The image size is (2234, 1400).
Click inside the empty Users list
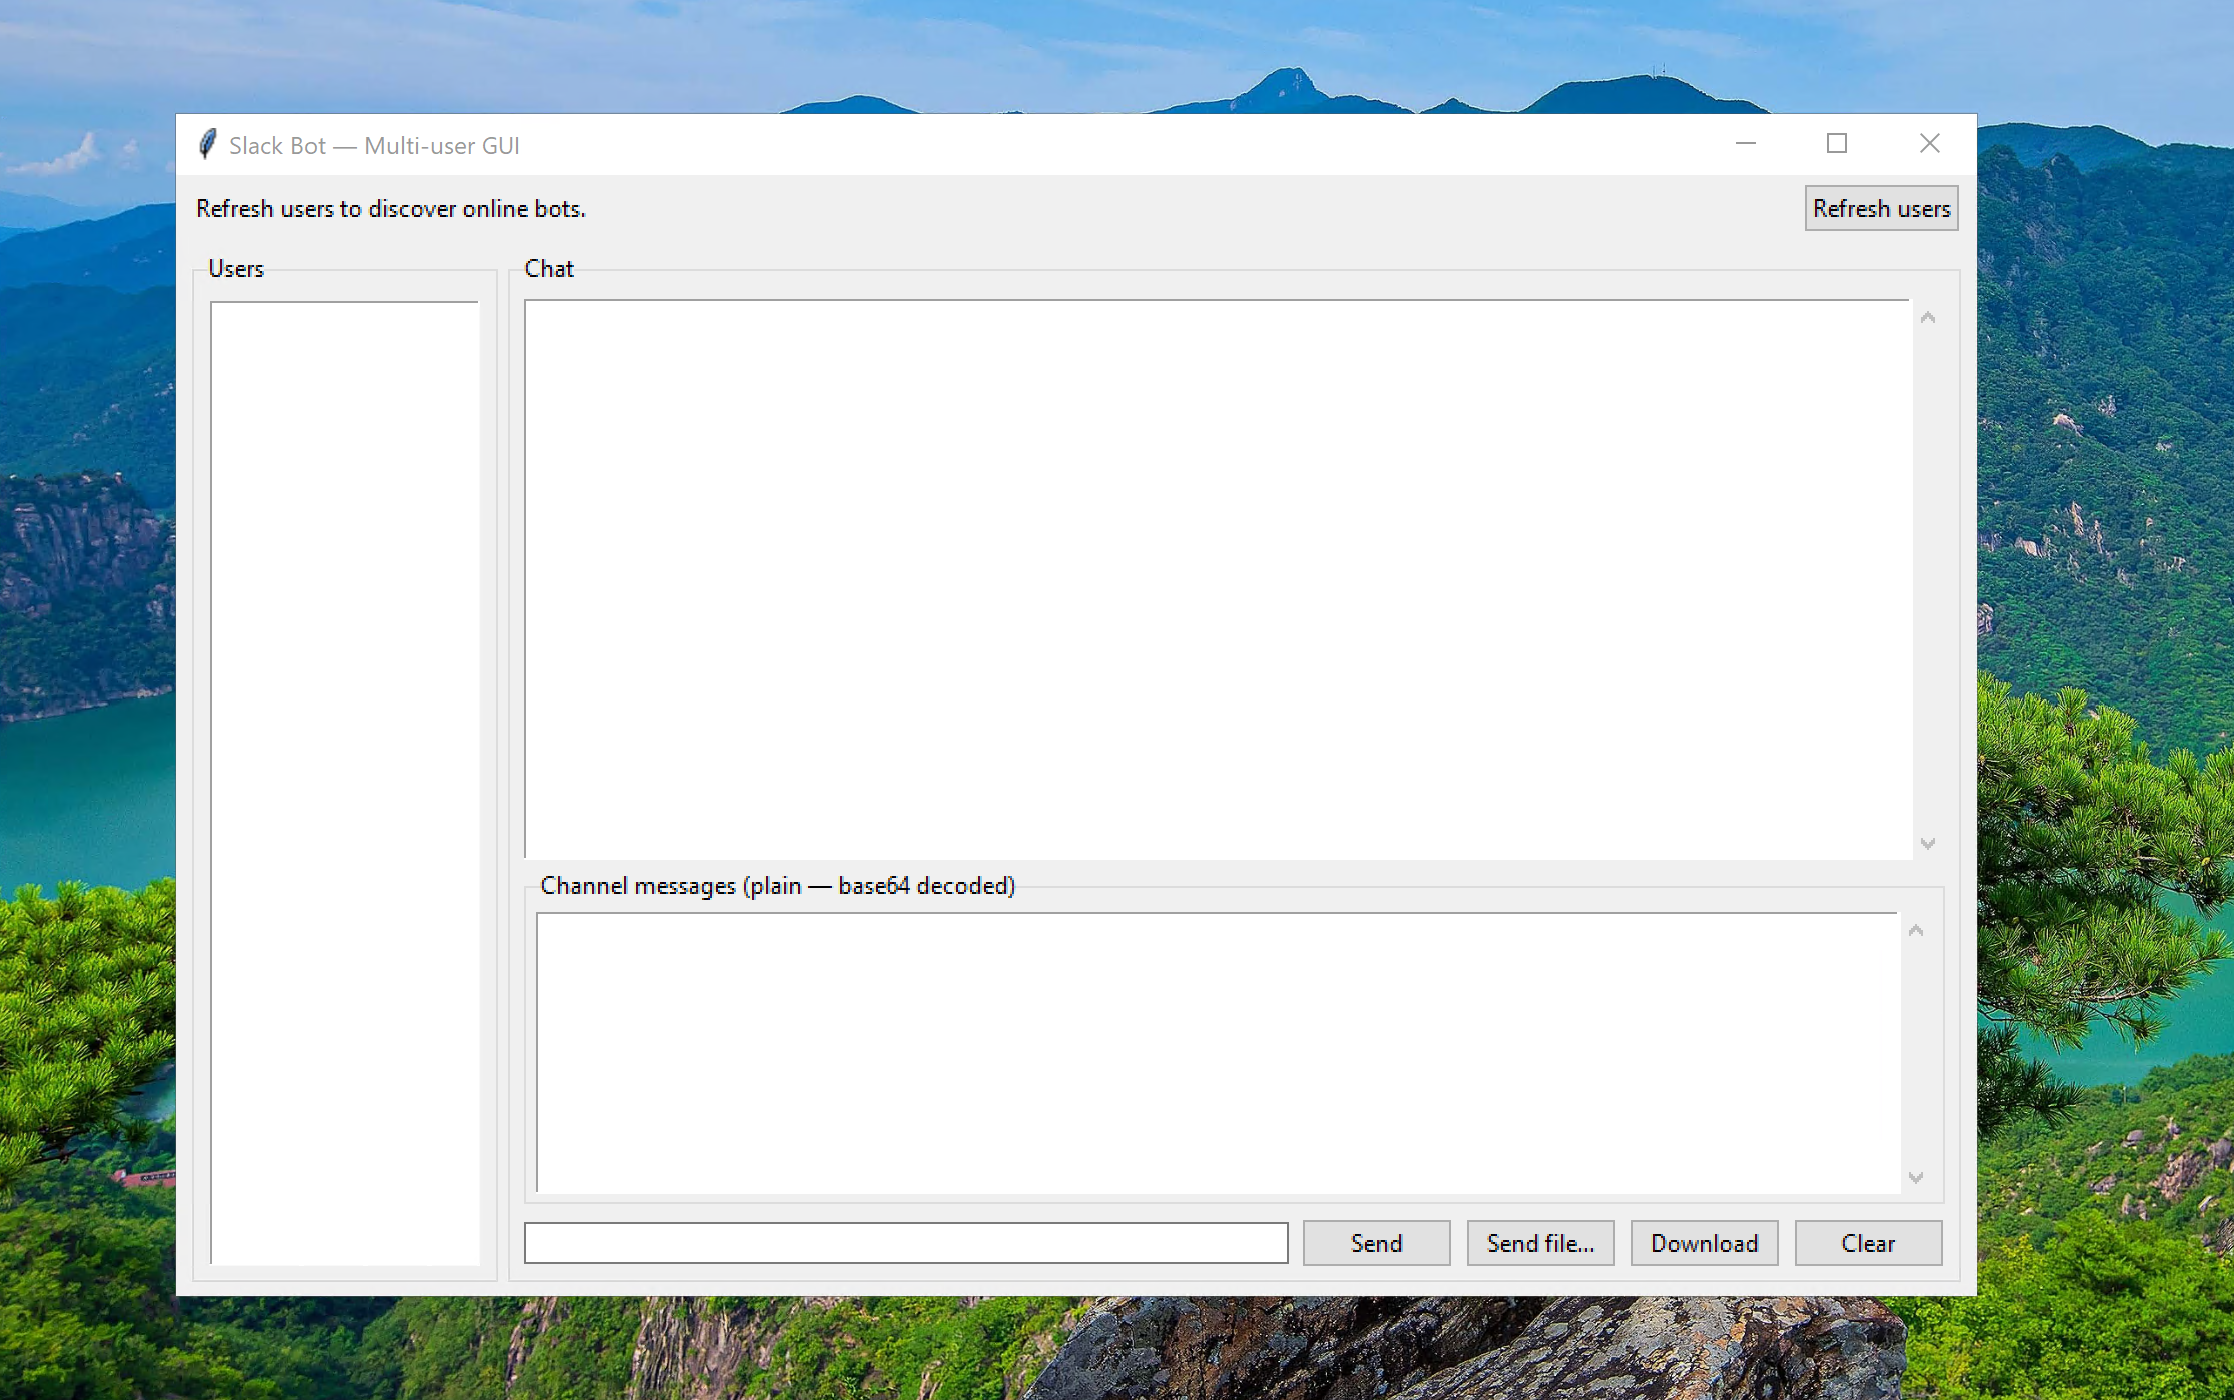pos(344,780)
